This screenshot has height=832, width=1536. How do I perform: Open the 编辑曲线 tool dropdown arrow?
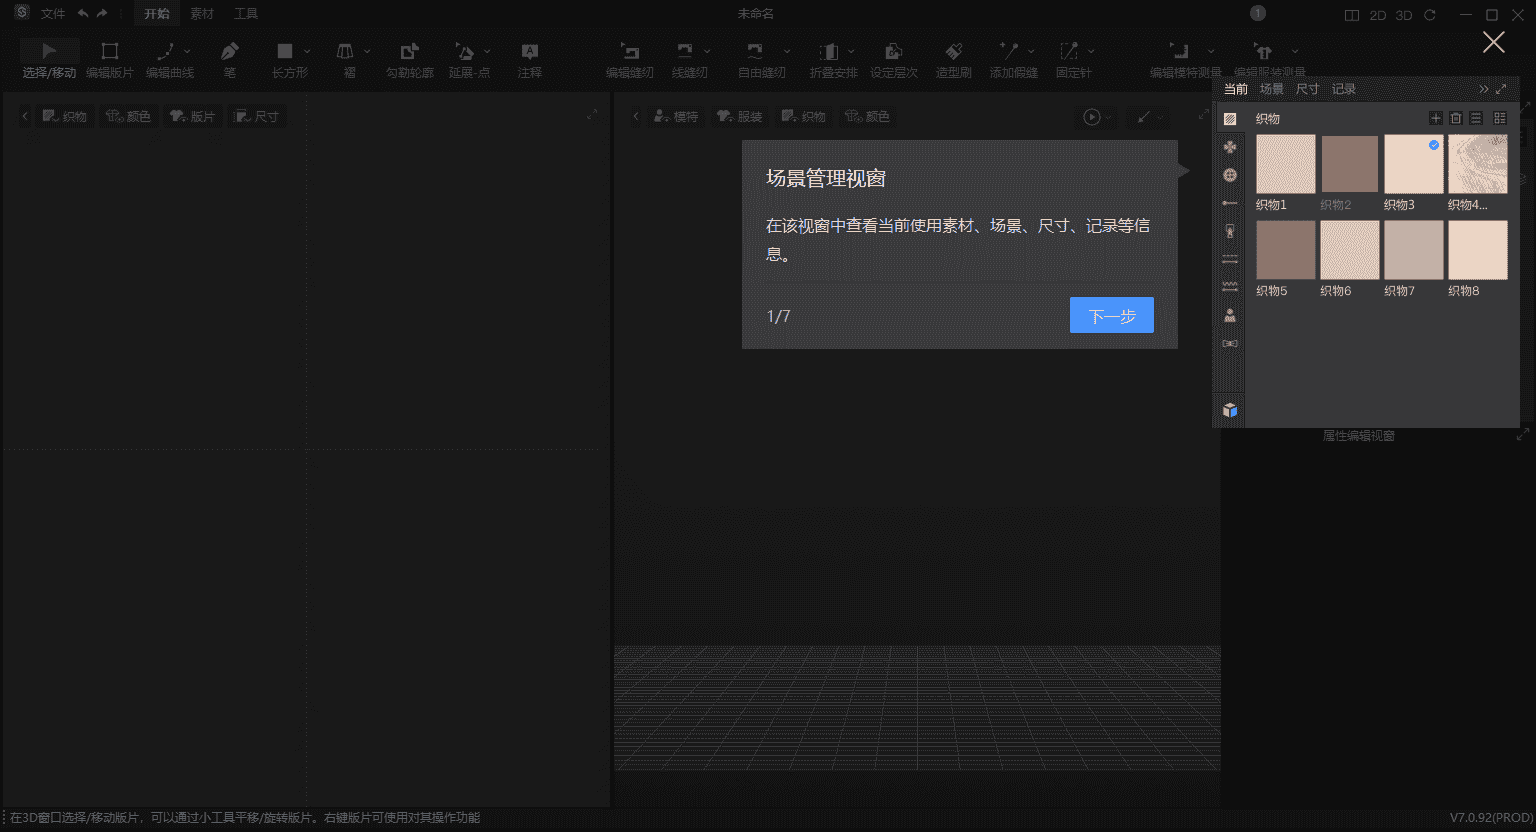coord(187,51)
